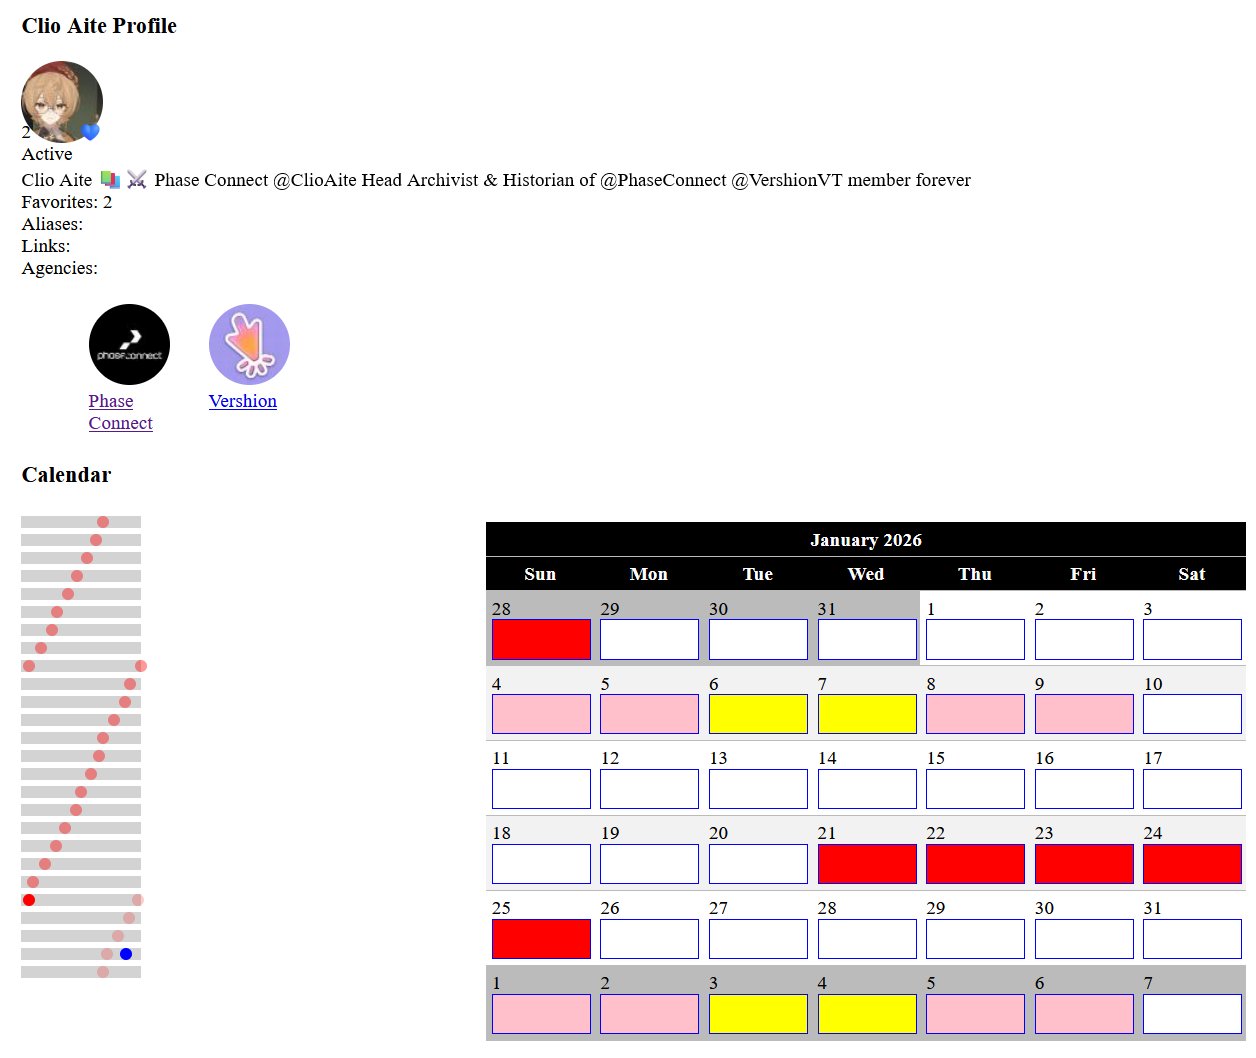This screenshot has width=1256, height=1058.
Task: Select the cell for January 26
Action: (x=649, y=939)
